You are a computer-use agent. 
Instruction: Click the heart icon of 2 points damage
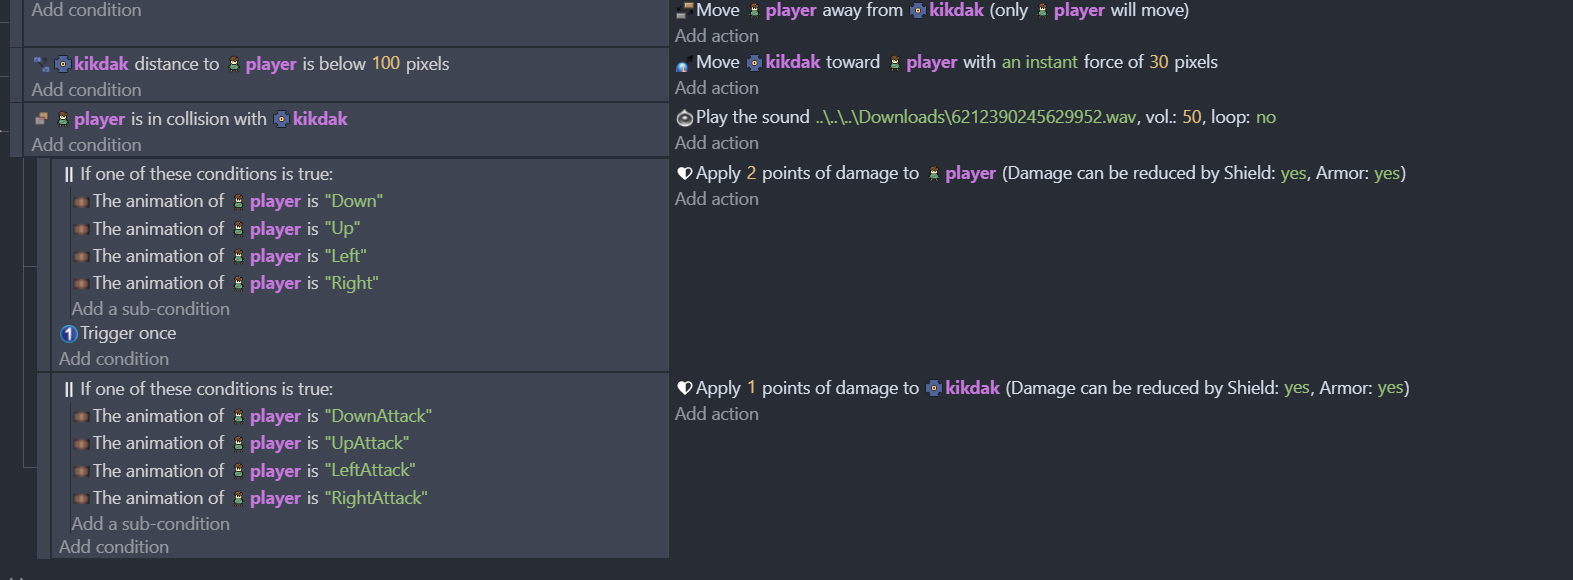685,173
